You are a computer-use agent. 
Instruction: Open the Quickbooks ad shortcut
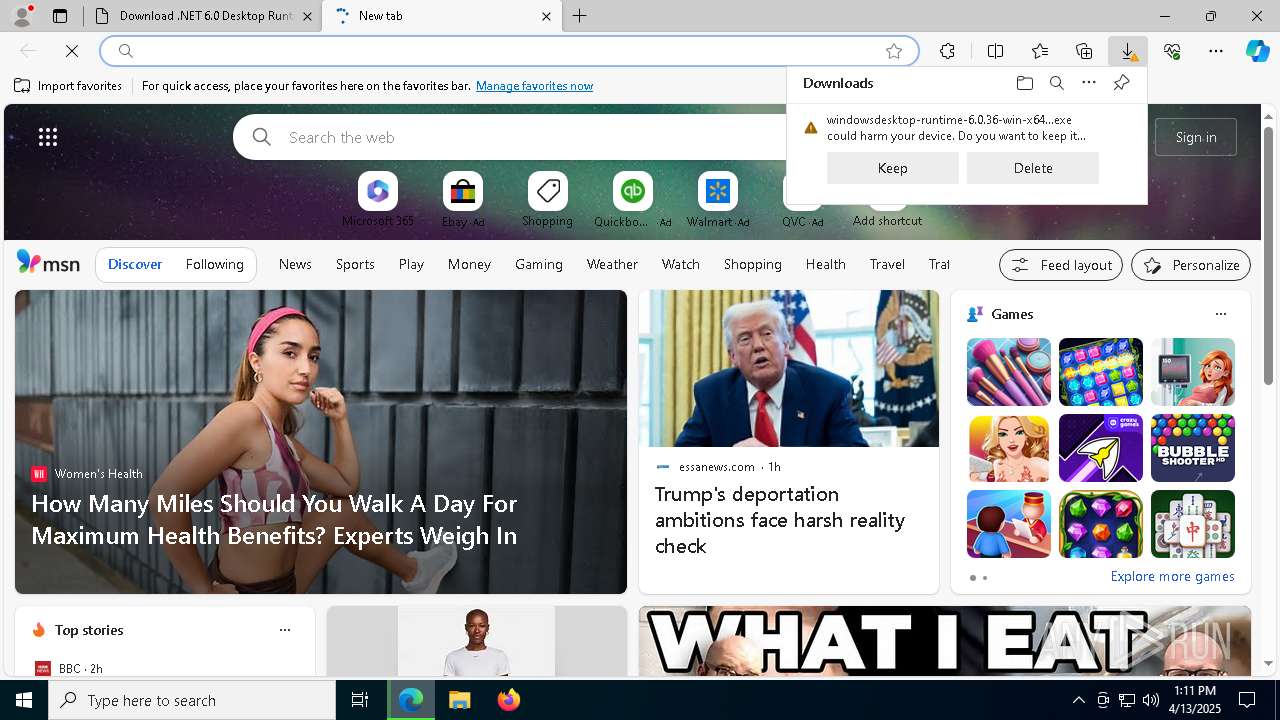coord(633,199)
